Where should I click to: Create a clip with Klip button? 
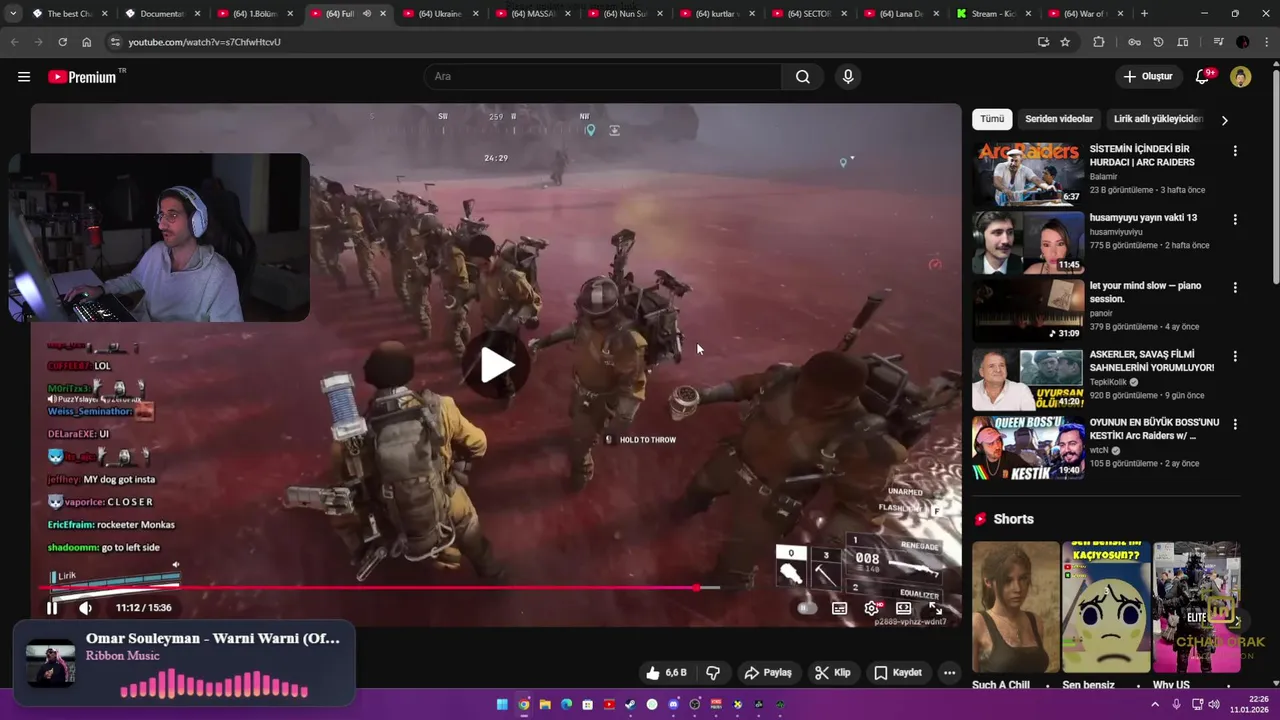pyautogui.click(x=832, y=673)
